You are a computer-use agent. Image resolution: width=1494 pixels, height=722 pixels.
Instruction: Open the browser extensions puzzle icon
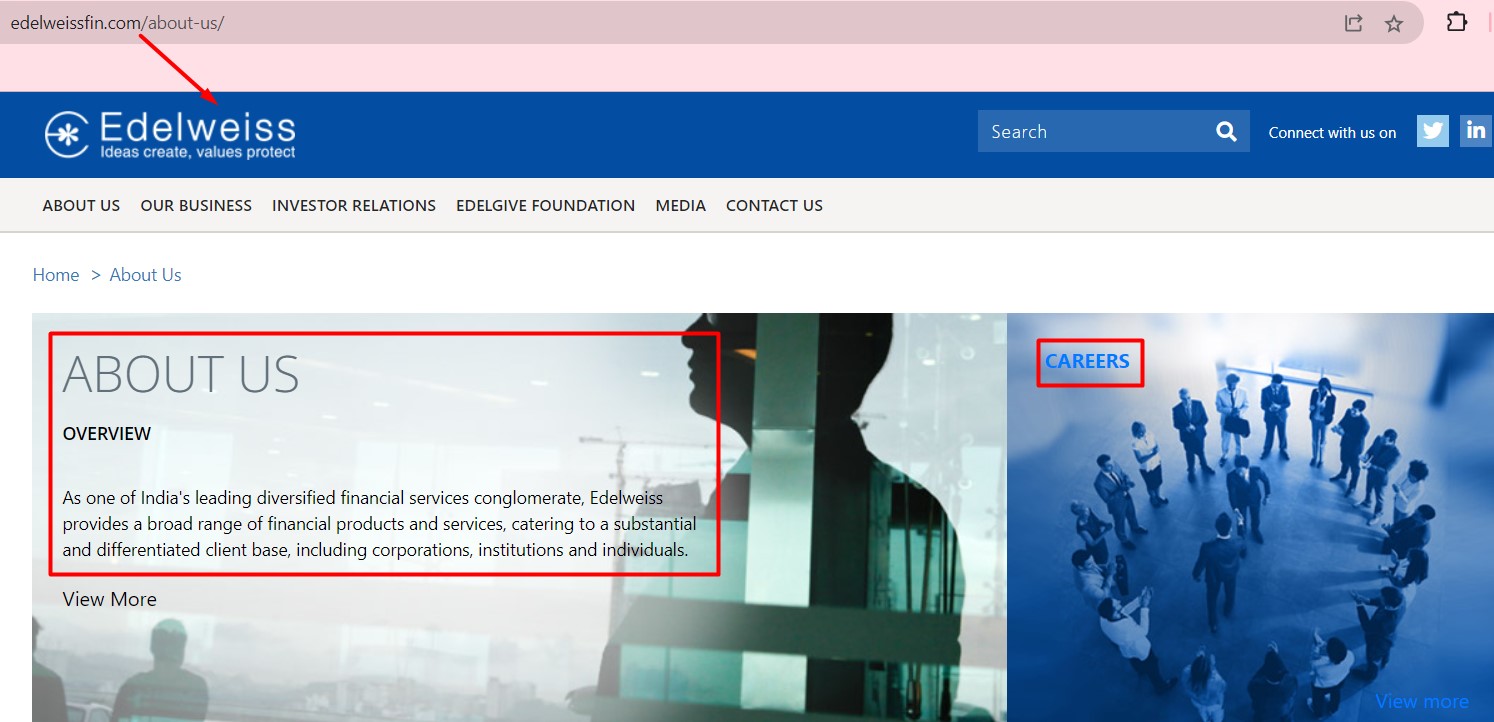(1457, 22)
